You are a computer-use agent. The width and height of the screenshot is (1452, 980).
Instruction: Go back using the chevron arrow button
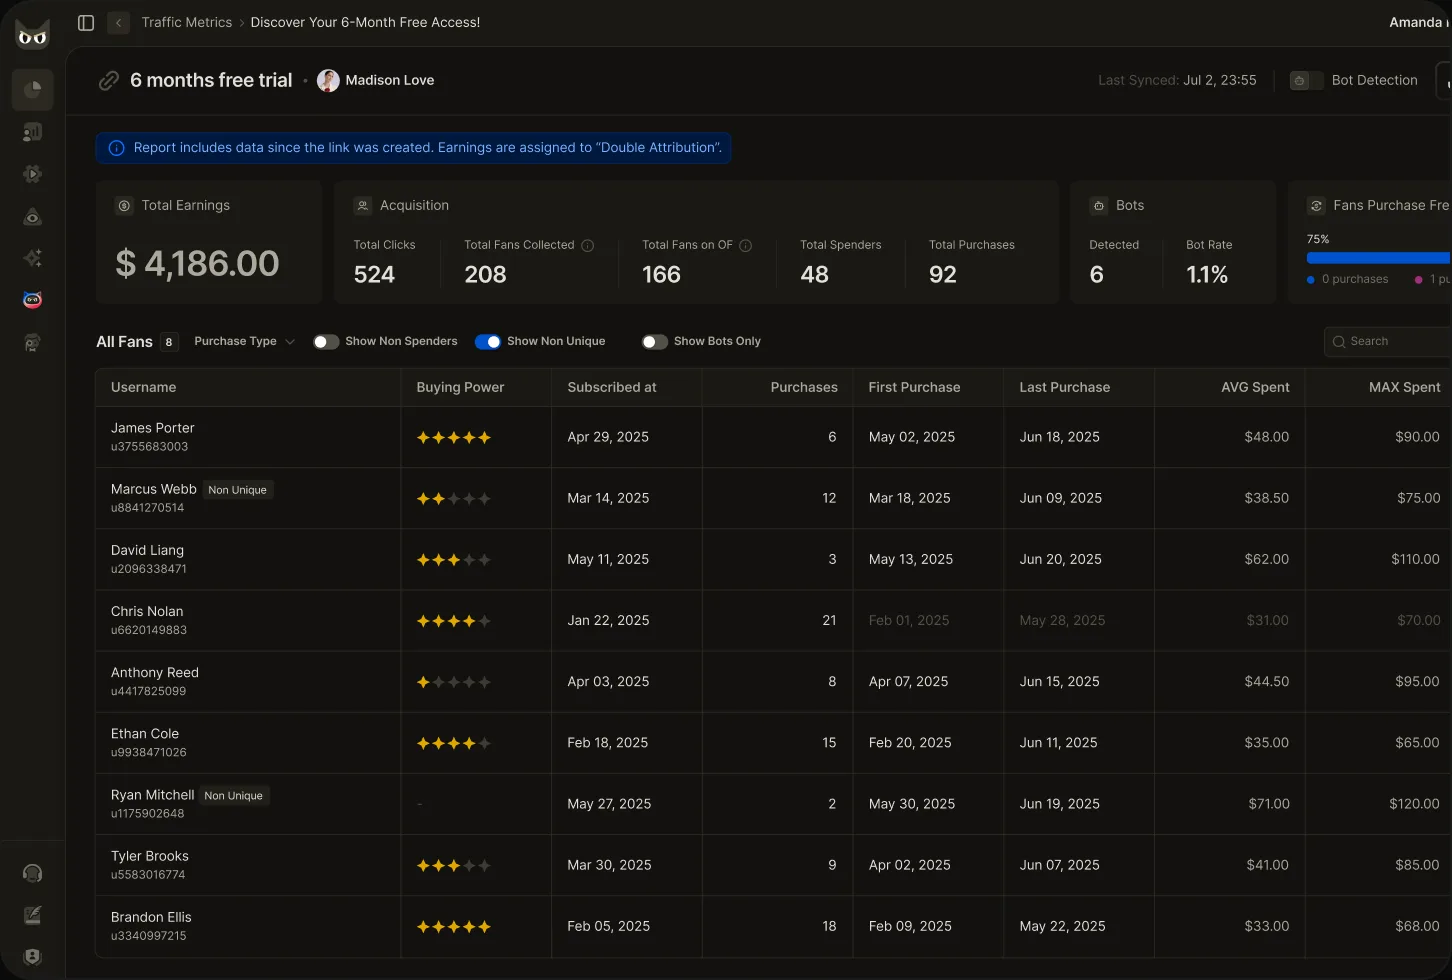click(118, 22)
